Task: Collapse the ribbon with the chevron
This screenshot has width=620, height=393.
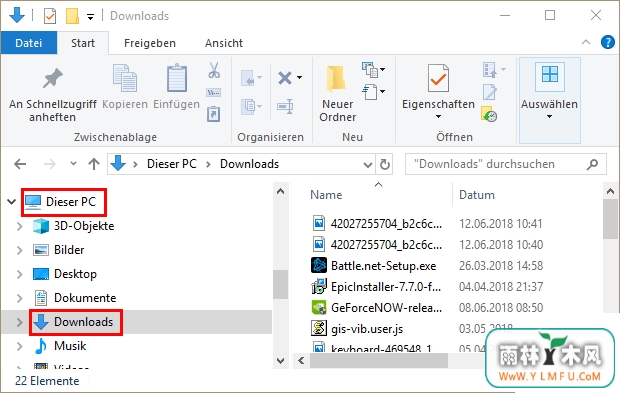Action: tap(586, 42)
